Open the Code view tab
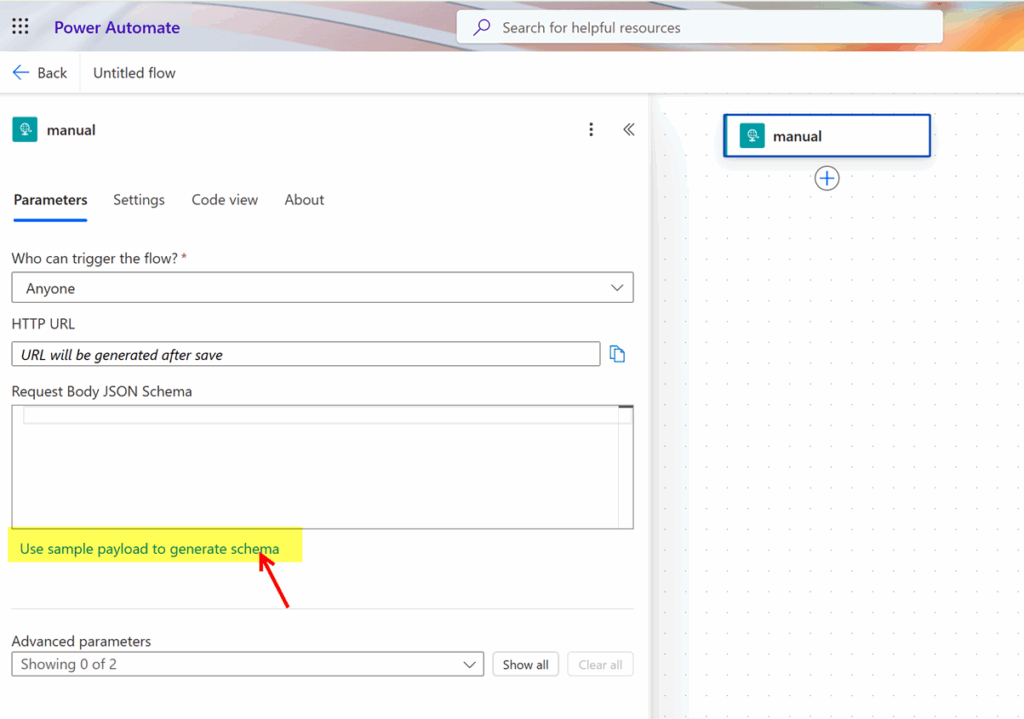Image resolution: width=1024 pixels, height=719 pixels. coord(224,200)
